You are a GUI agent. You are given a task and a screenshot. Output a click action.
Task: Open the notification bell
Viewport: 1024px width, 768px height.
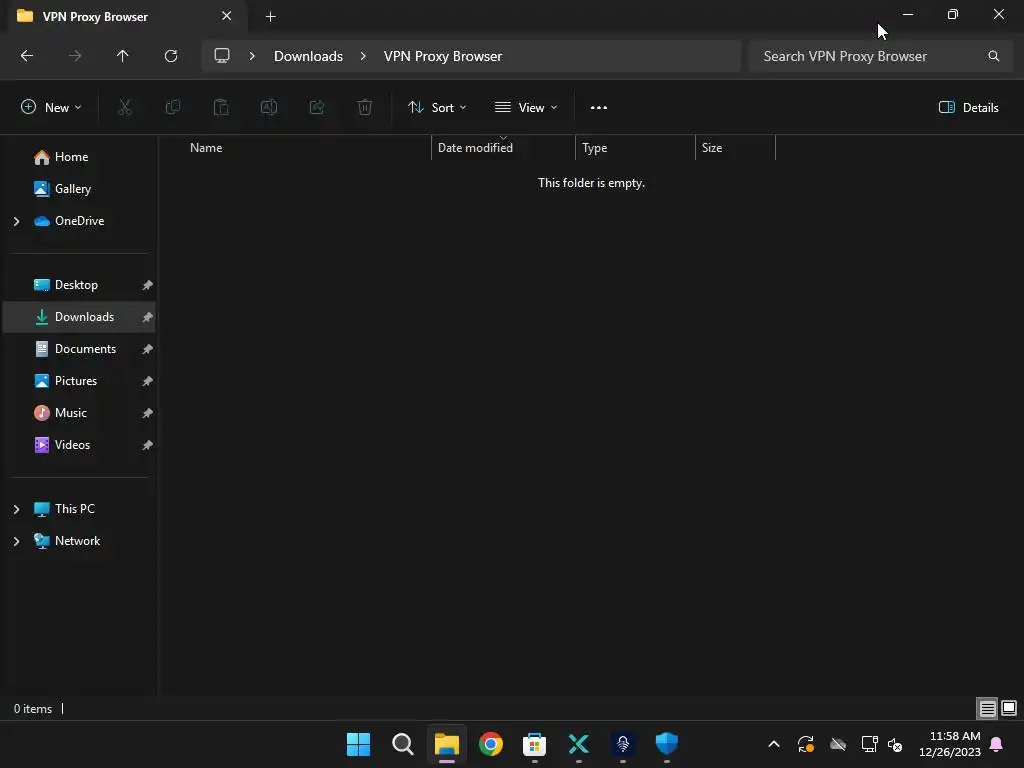(x=997, y=744)
